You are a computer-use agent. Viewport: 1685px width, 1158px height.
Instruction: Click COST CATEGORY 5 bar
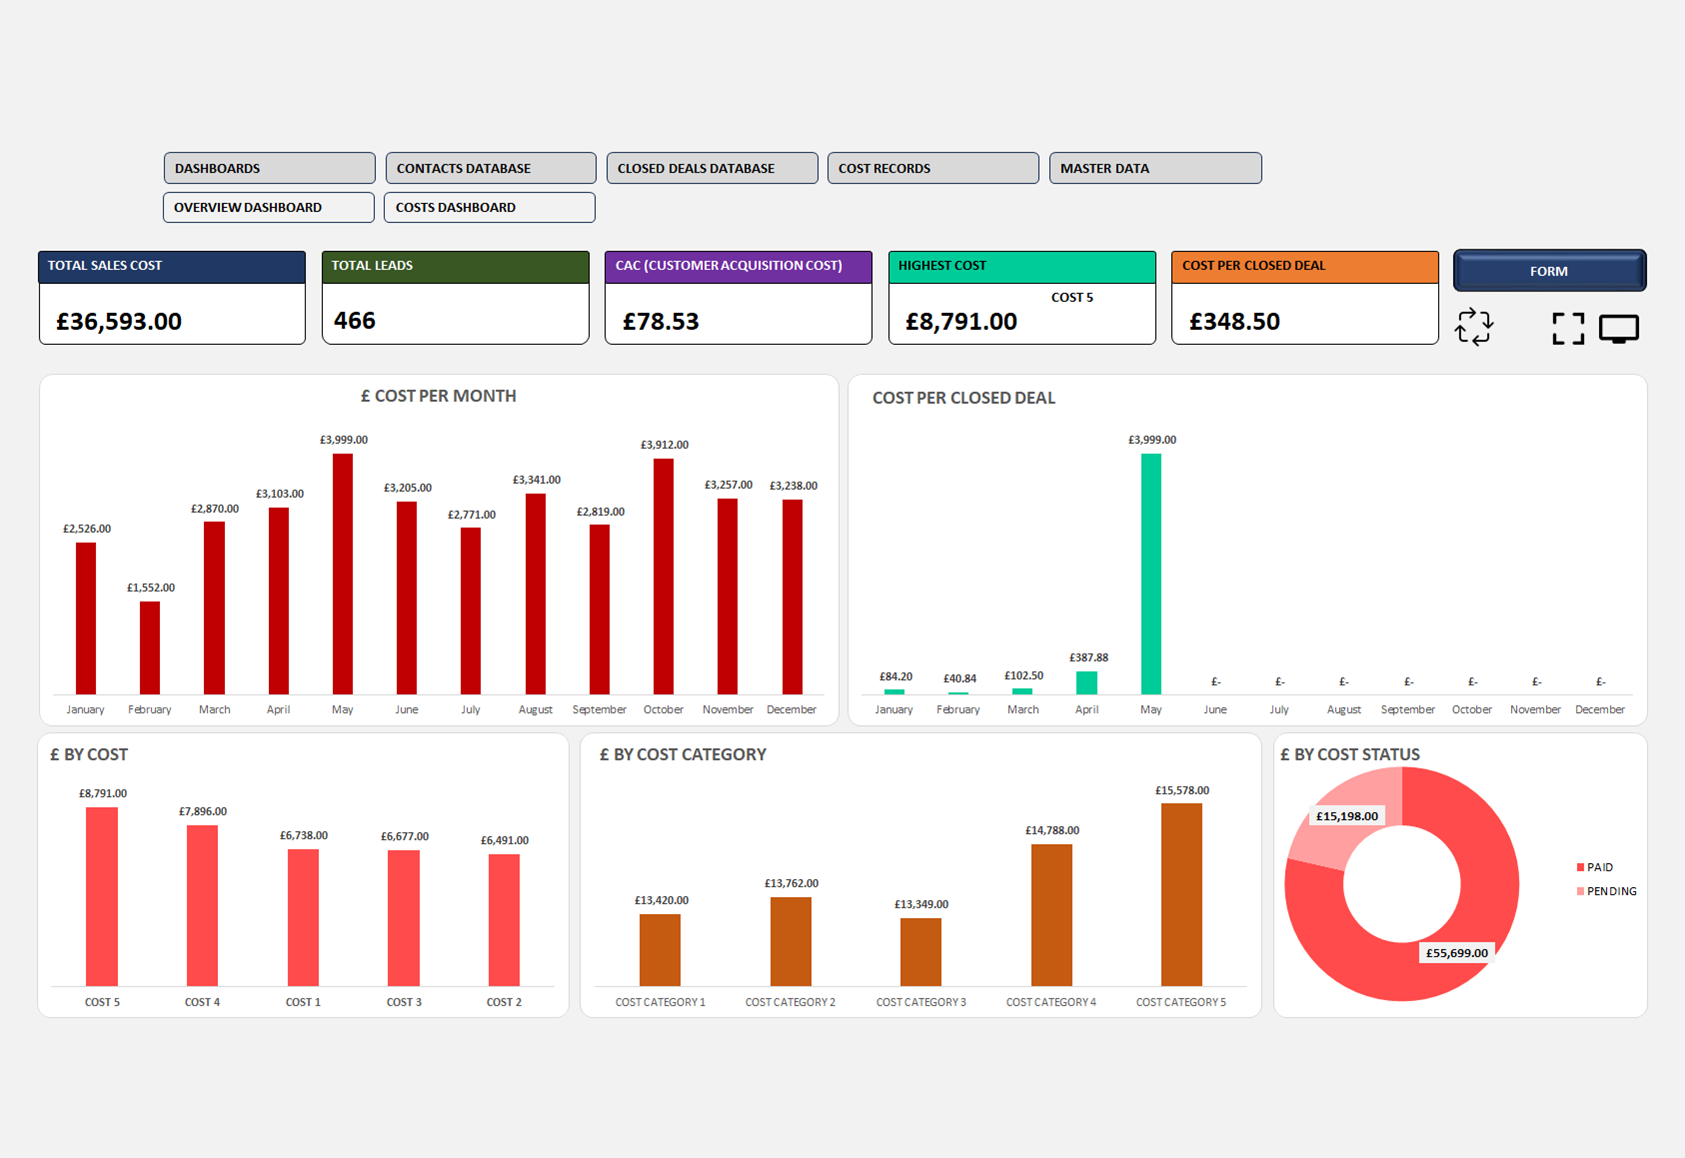click(1181, 895)
